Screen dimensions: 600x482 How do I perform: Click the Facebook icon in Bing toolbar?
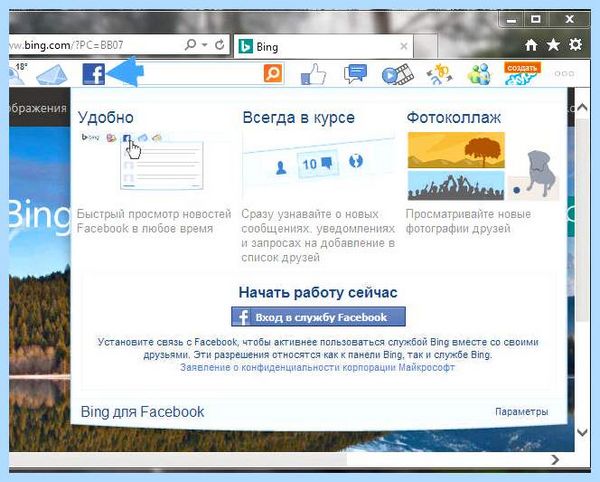(94, 74)
